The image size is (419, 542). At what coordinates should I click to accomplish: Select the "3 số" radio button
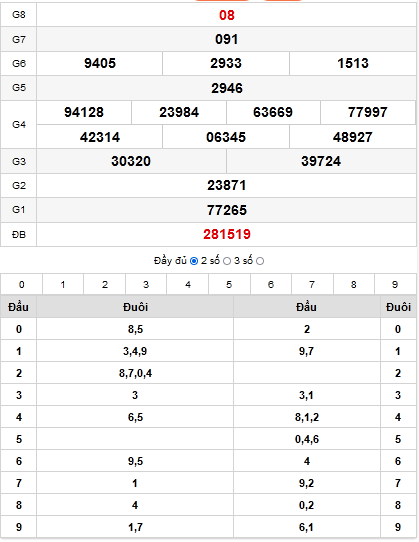(x=260, y=261)
